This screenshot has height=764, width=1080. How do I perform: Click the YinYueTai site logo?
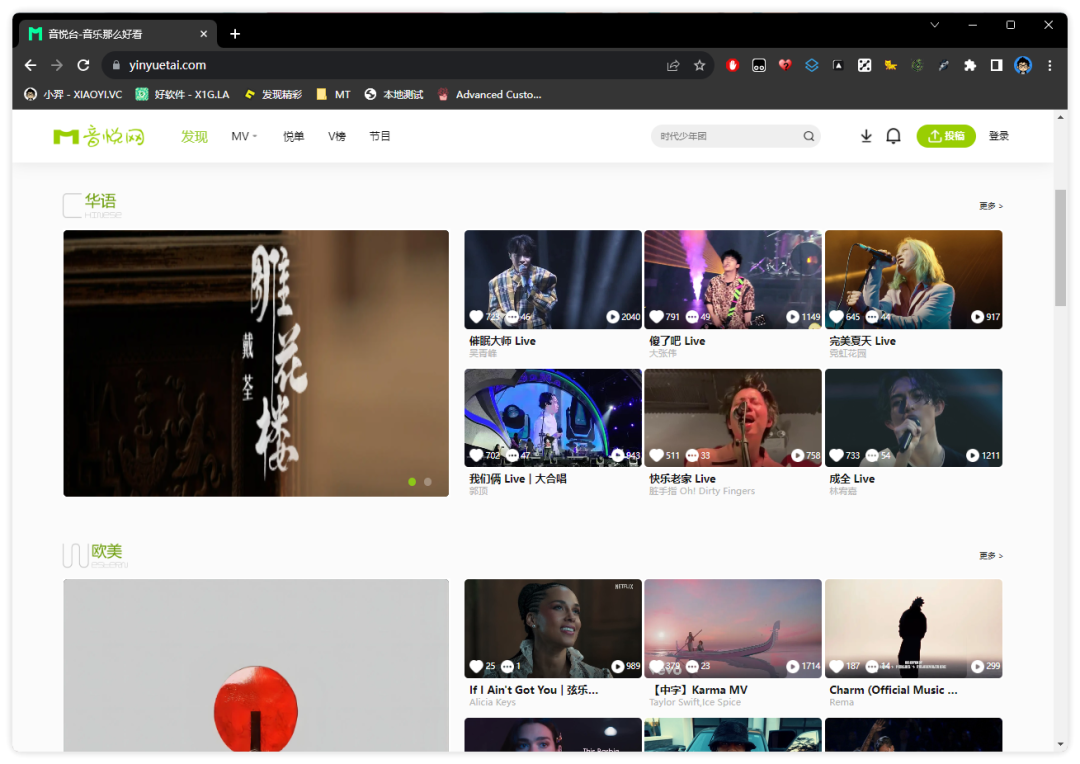tap(99, 136)
